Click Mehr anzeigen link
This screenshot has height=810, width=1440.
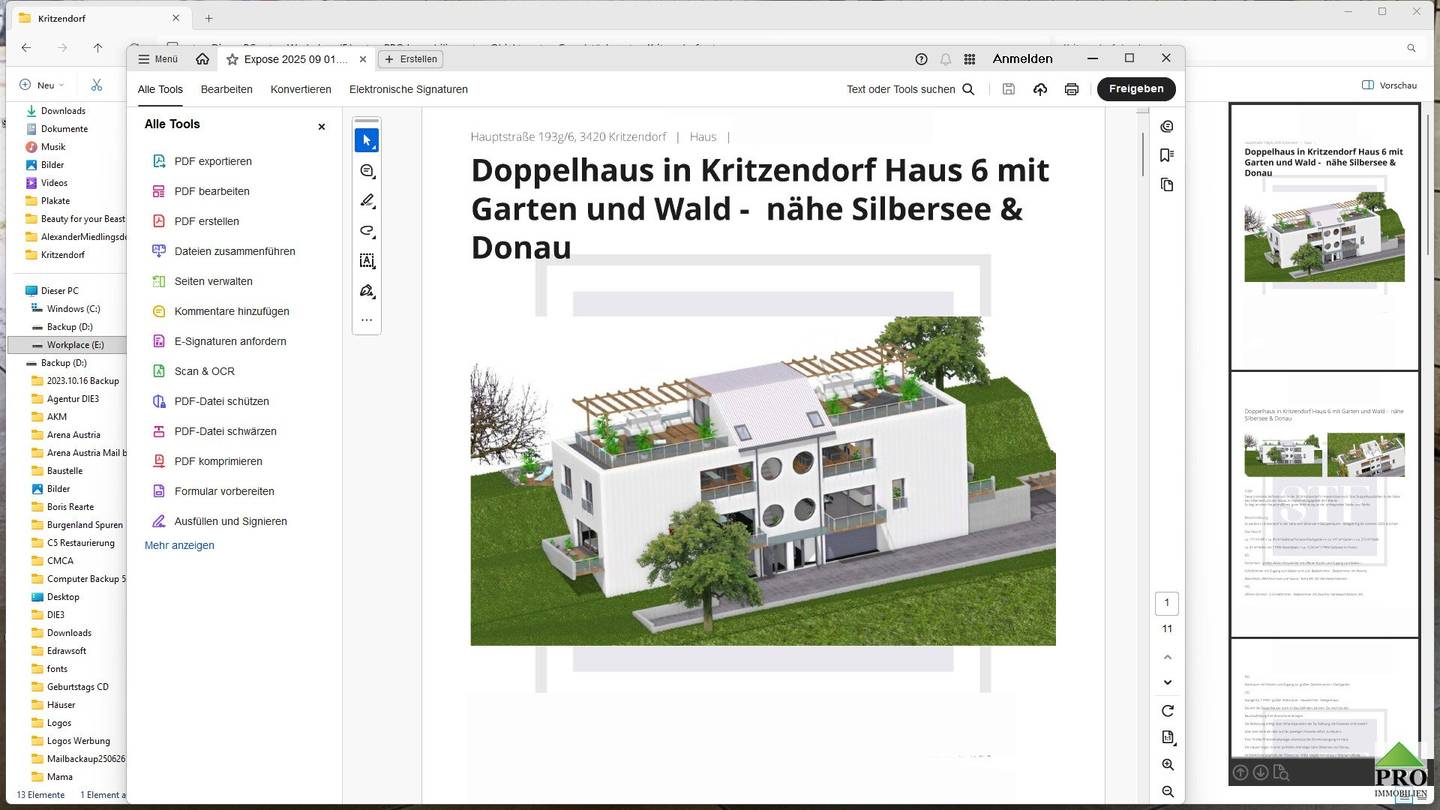[179, 545]
